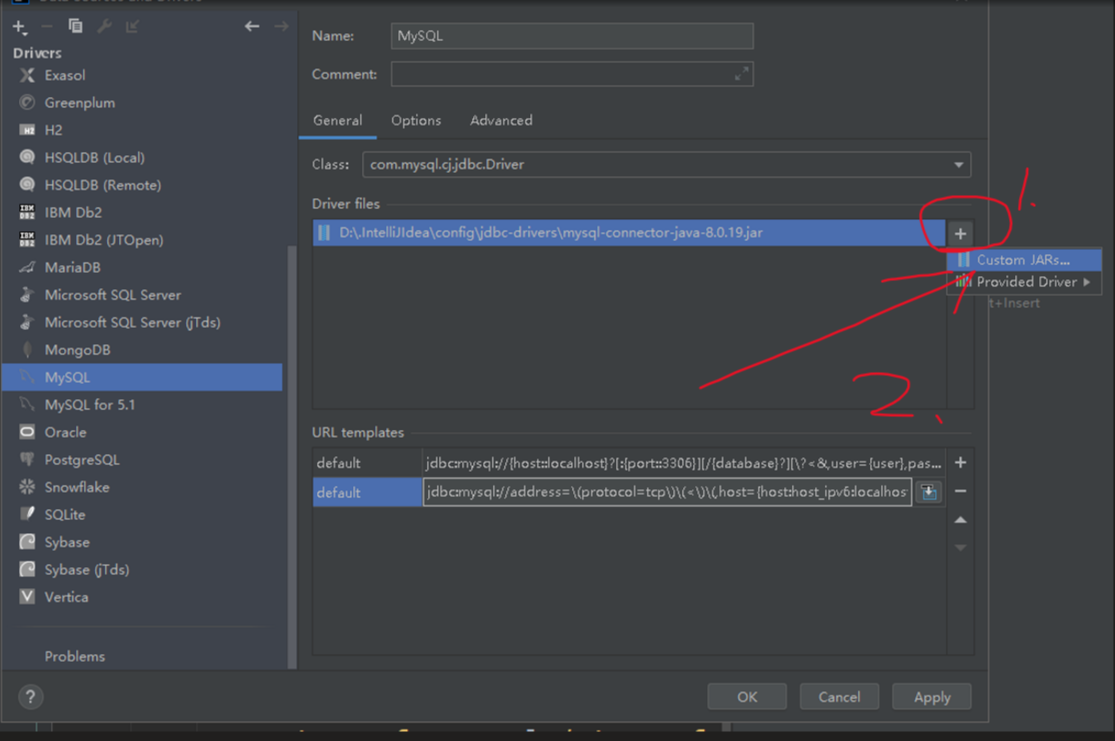Open the Provided Driver submenu
The height and width of the screenshot is (741, 1115).
pos(1024,282)
